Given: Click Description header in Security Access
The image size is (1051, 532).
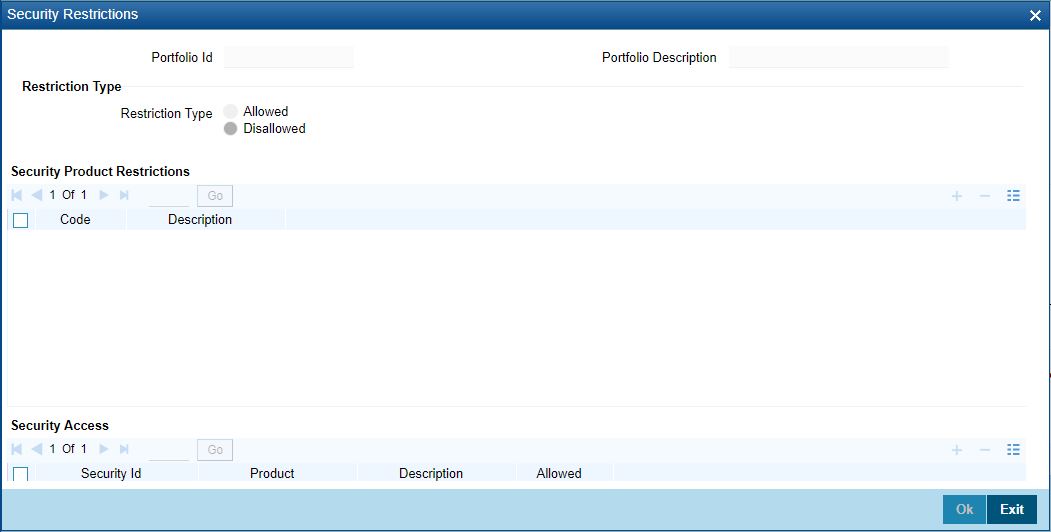Looking at the screenshot, I should pos(431,473).
